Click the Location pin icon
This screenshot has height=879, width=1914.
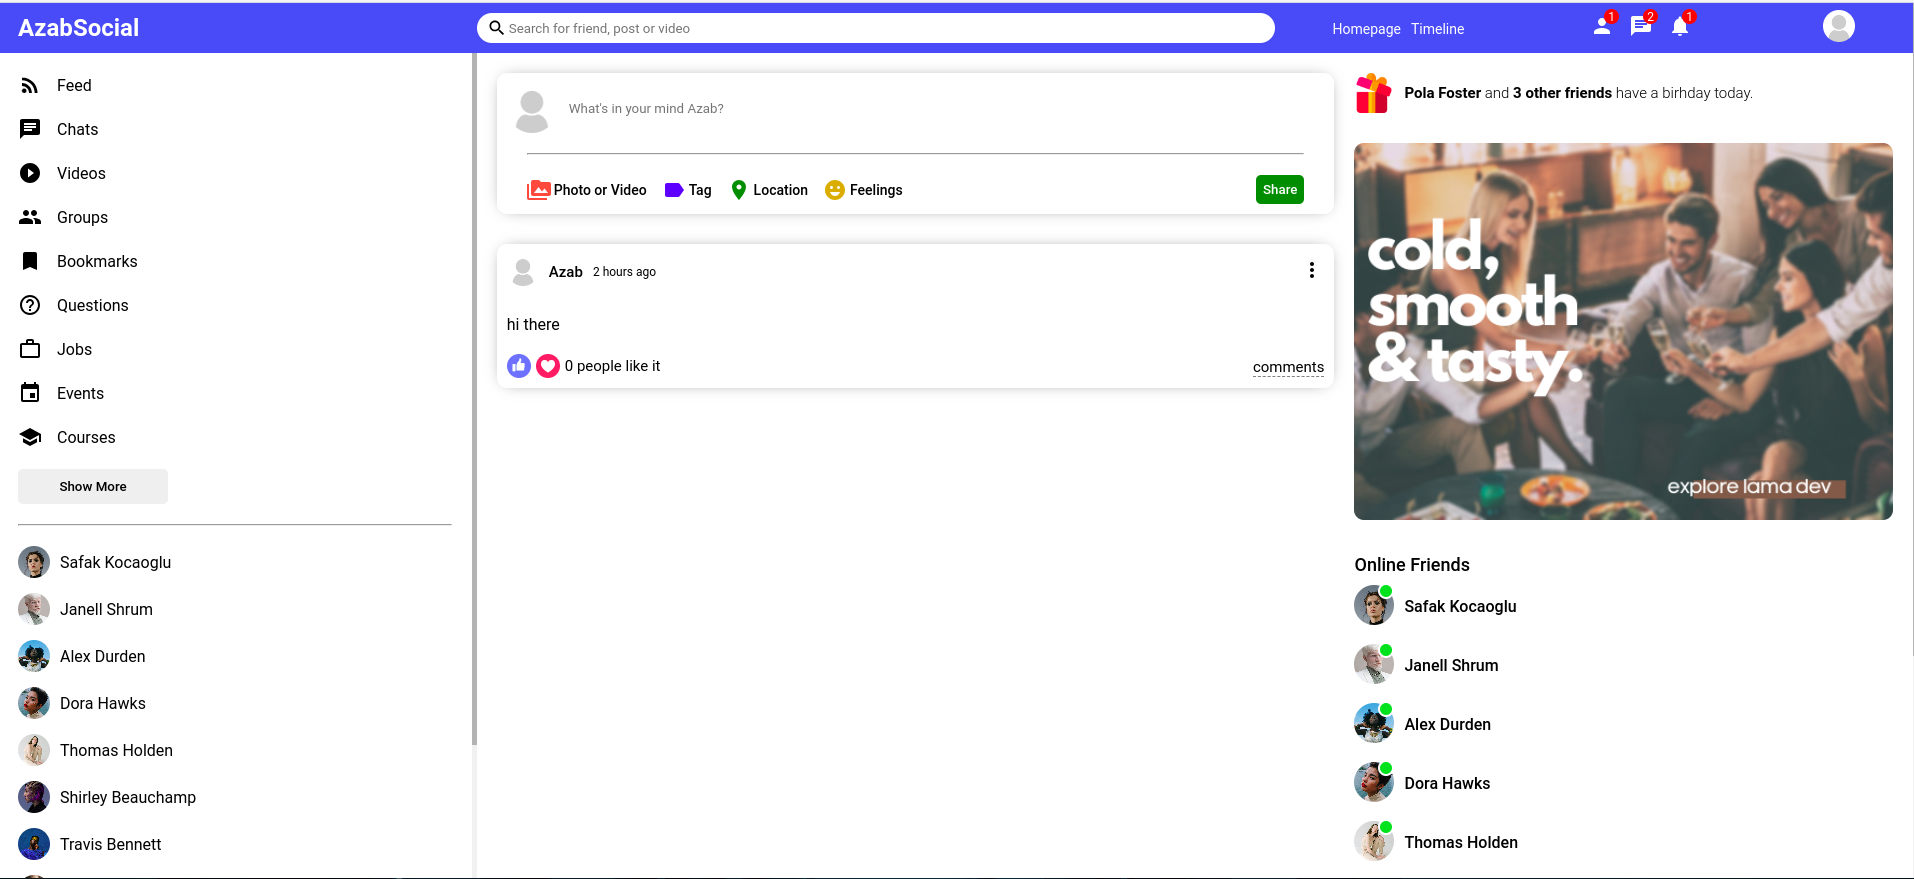coord(739,190)
